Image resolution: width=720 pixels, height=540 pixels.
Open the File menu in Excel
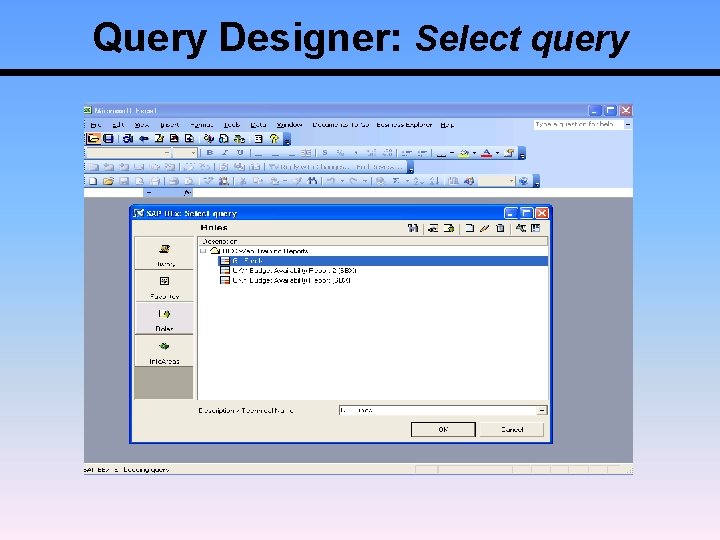pyautogui.click(x=96, y=125)
